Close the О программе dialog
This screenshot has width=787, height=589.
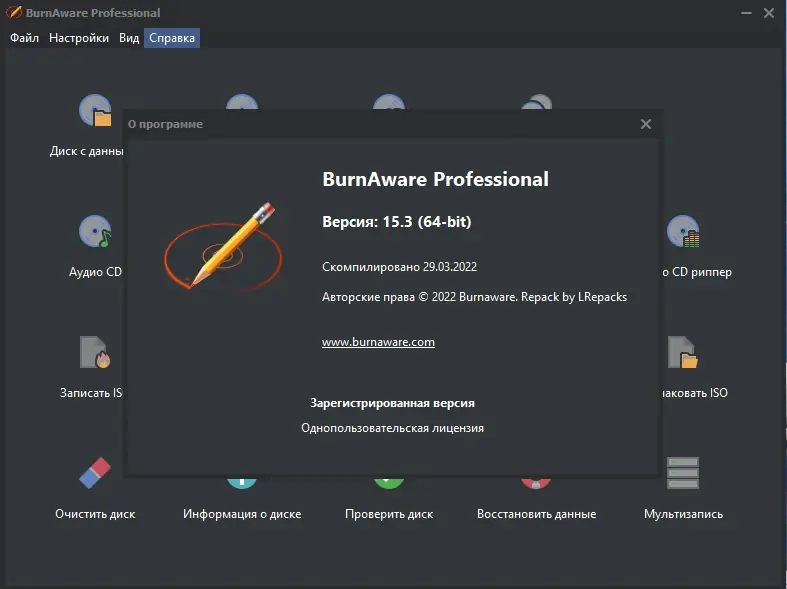point(646,124)
